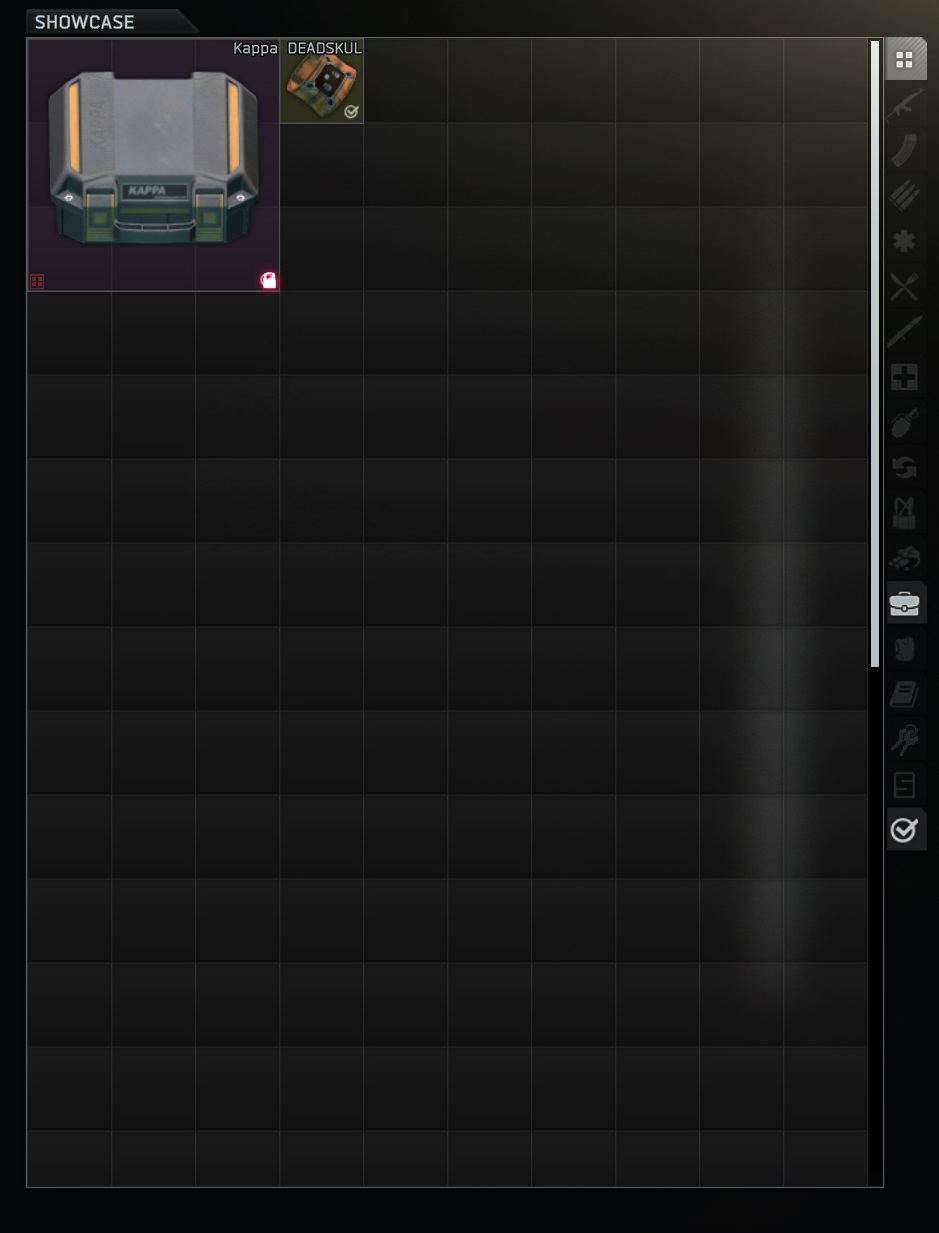This screenshot has width=939, height=1233.
Task: Filter by medical cross icon
Action: (905, 377)
